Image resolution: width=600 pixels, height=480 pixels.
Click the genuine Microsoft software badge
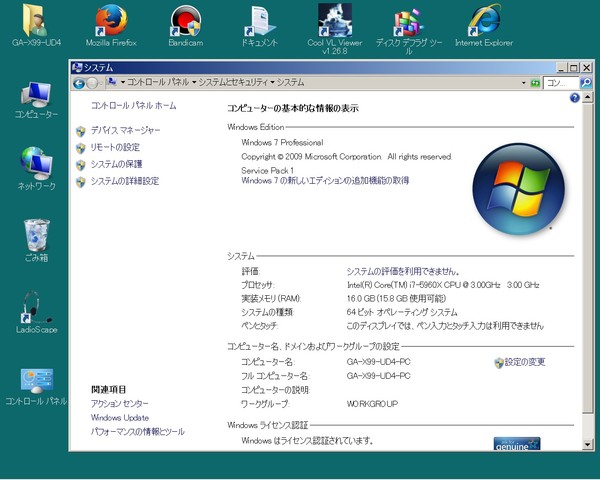coord(517,444)
